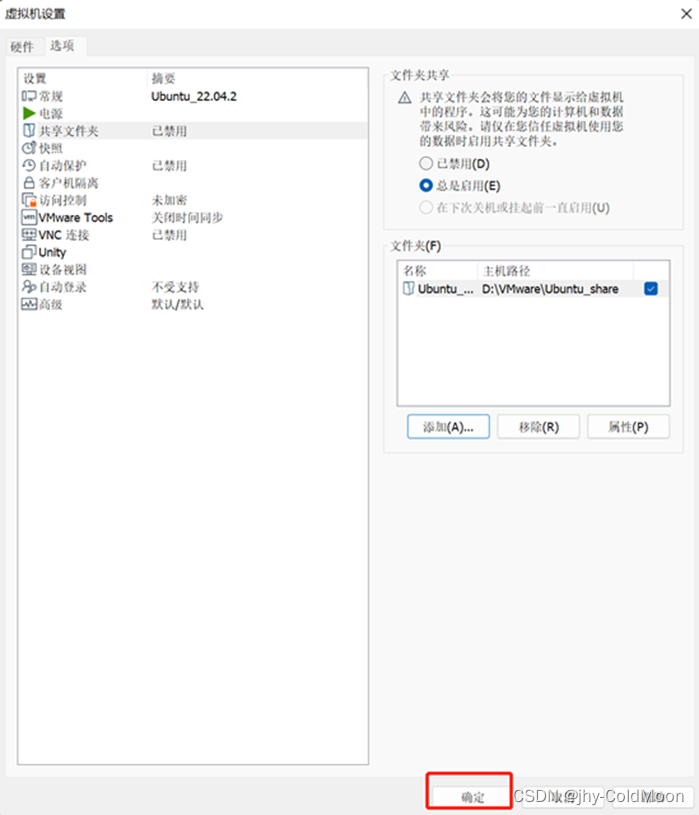
Task: Select the 客户机隔离 row text
Action: tap(69, 183)
